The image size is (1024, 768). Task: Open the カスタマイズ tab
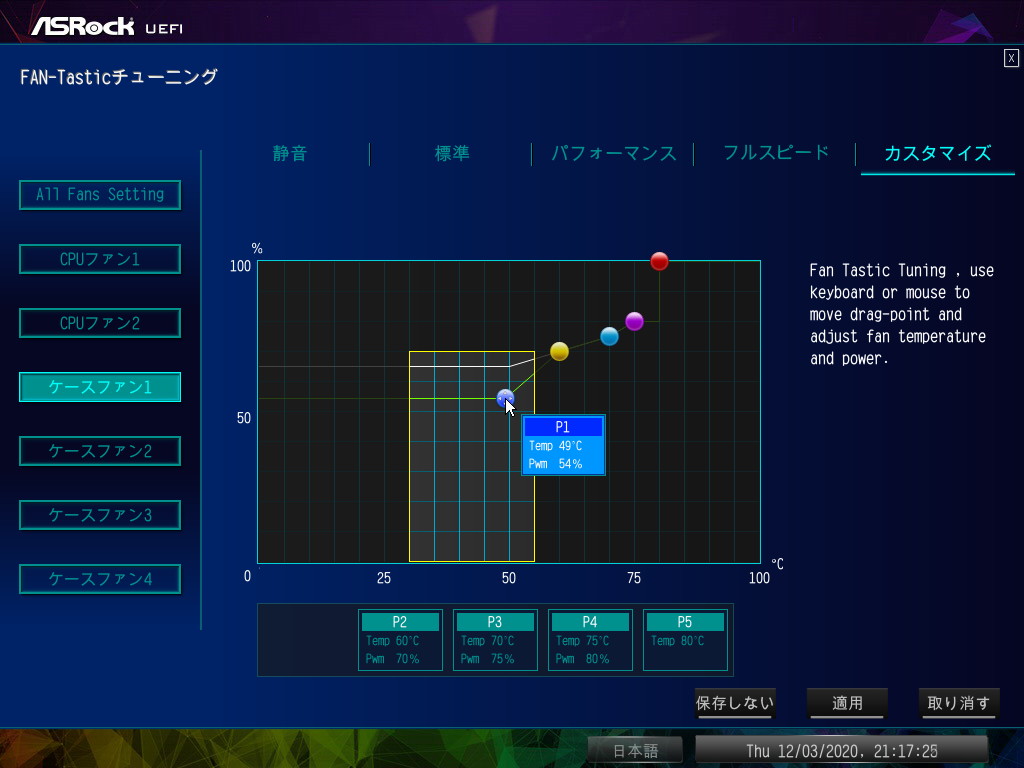pos(937,153)
